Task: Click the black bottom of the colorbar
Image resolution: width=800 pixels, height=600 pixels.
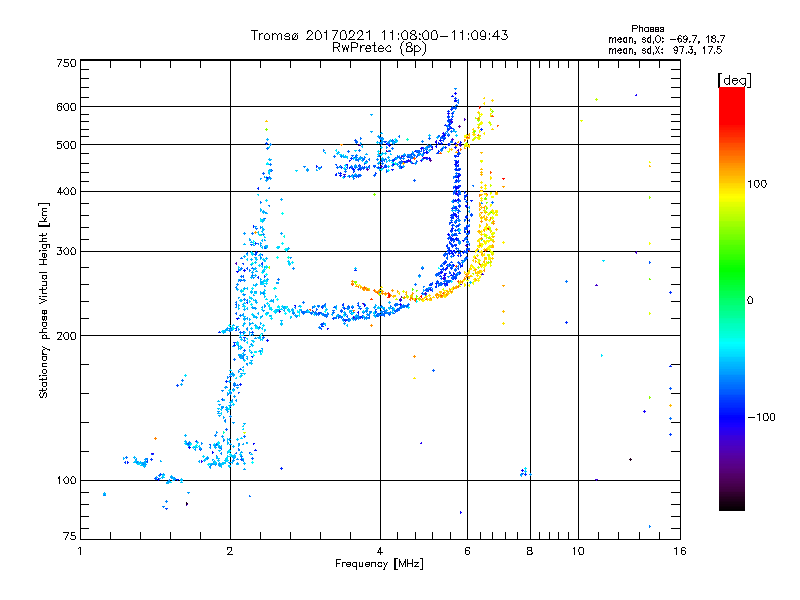Action: [732, 503]
